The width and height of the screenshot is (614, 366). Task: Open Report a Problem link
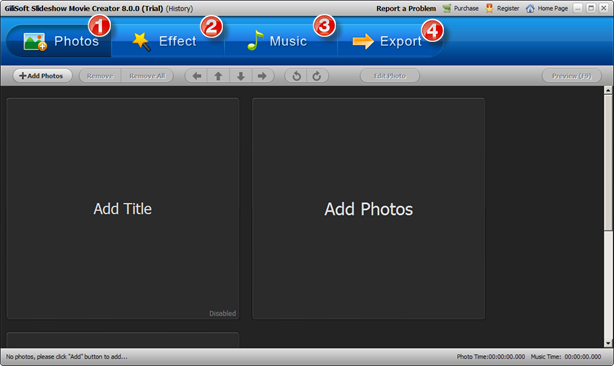tap(406, 8)
